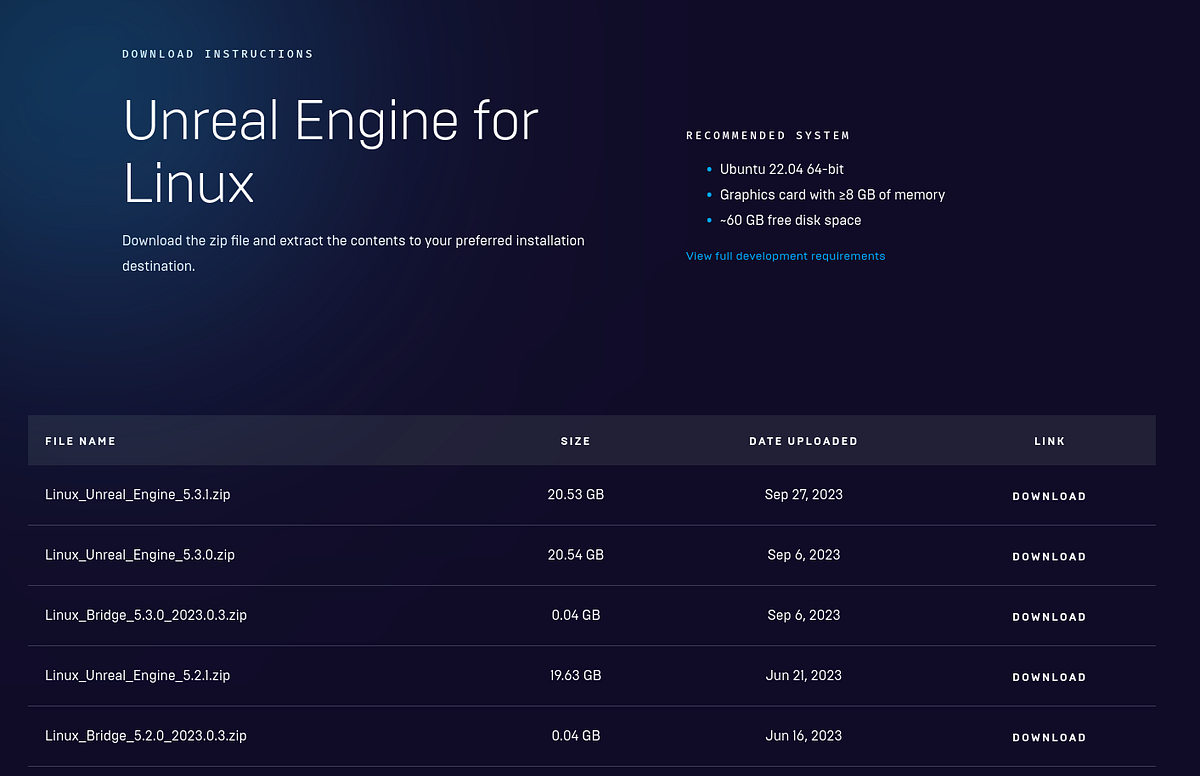Download Linux_Unreal_Engine_5.3.1.zip
The image size is (1200, 776).
(1049, 496)
